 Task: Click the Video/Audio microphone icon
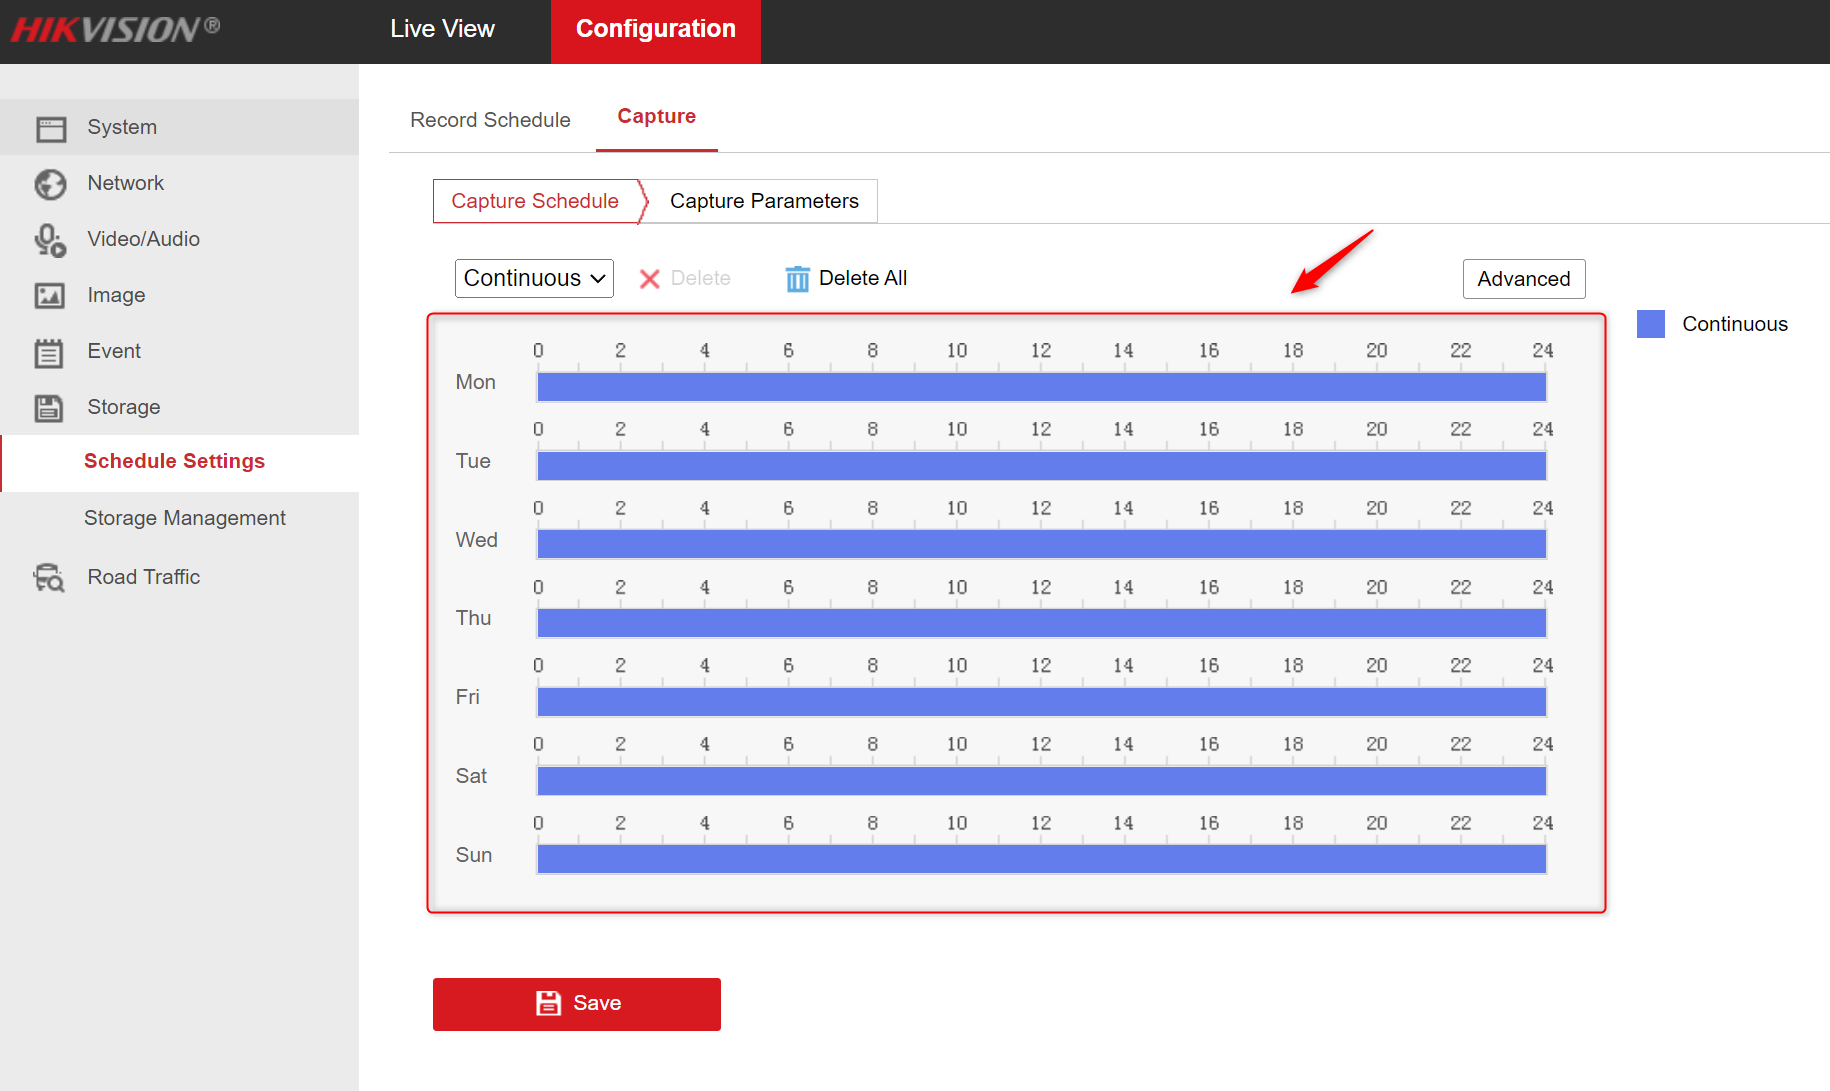(x=50, y=239)
